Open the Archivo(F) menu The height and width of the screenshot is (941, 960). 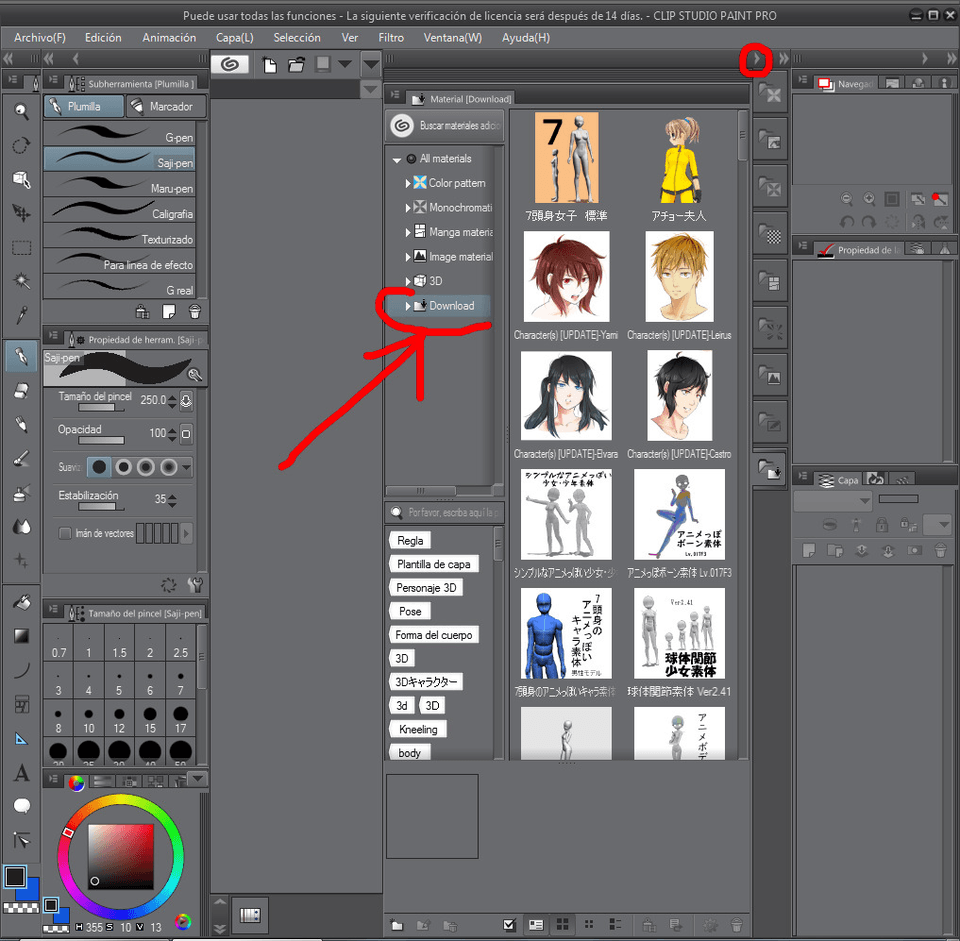pos(40,37)
